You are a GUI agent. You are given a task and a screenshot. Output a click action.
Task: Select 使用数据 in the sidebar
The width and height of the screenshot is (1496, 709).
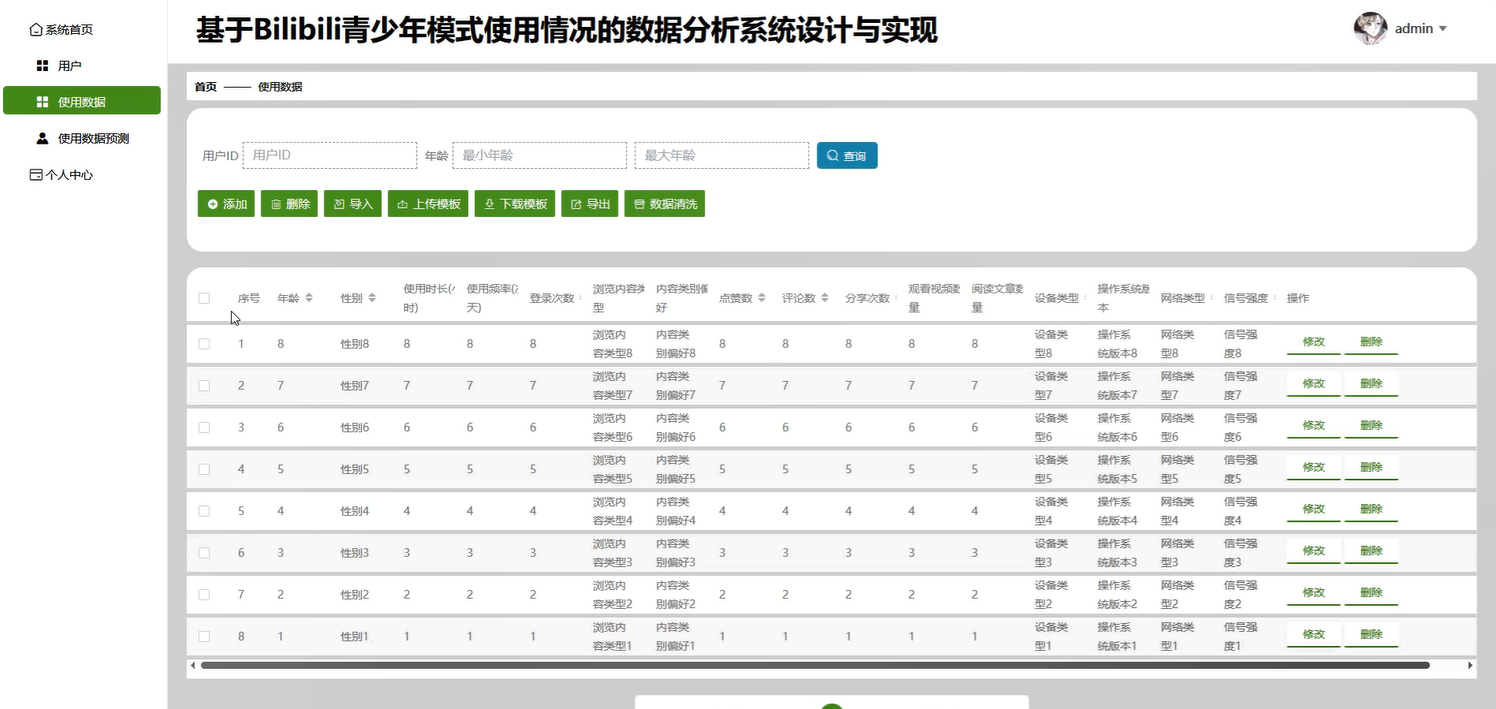point(82,101)
